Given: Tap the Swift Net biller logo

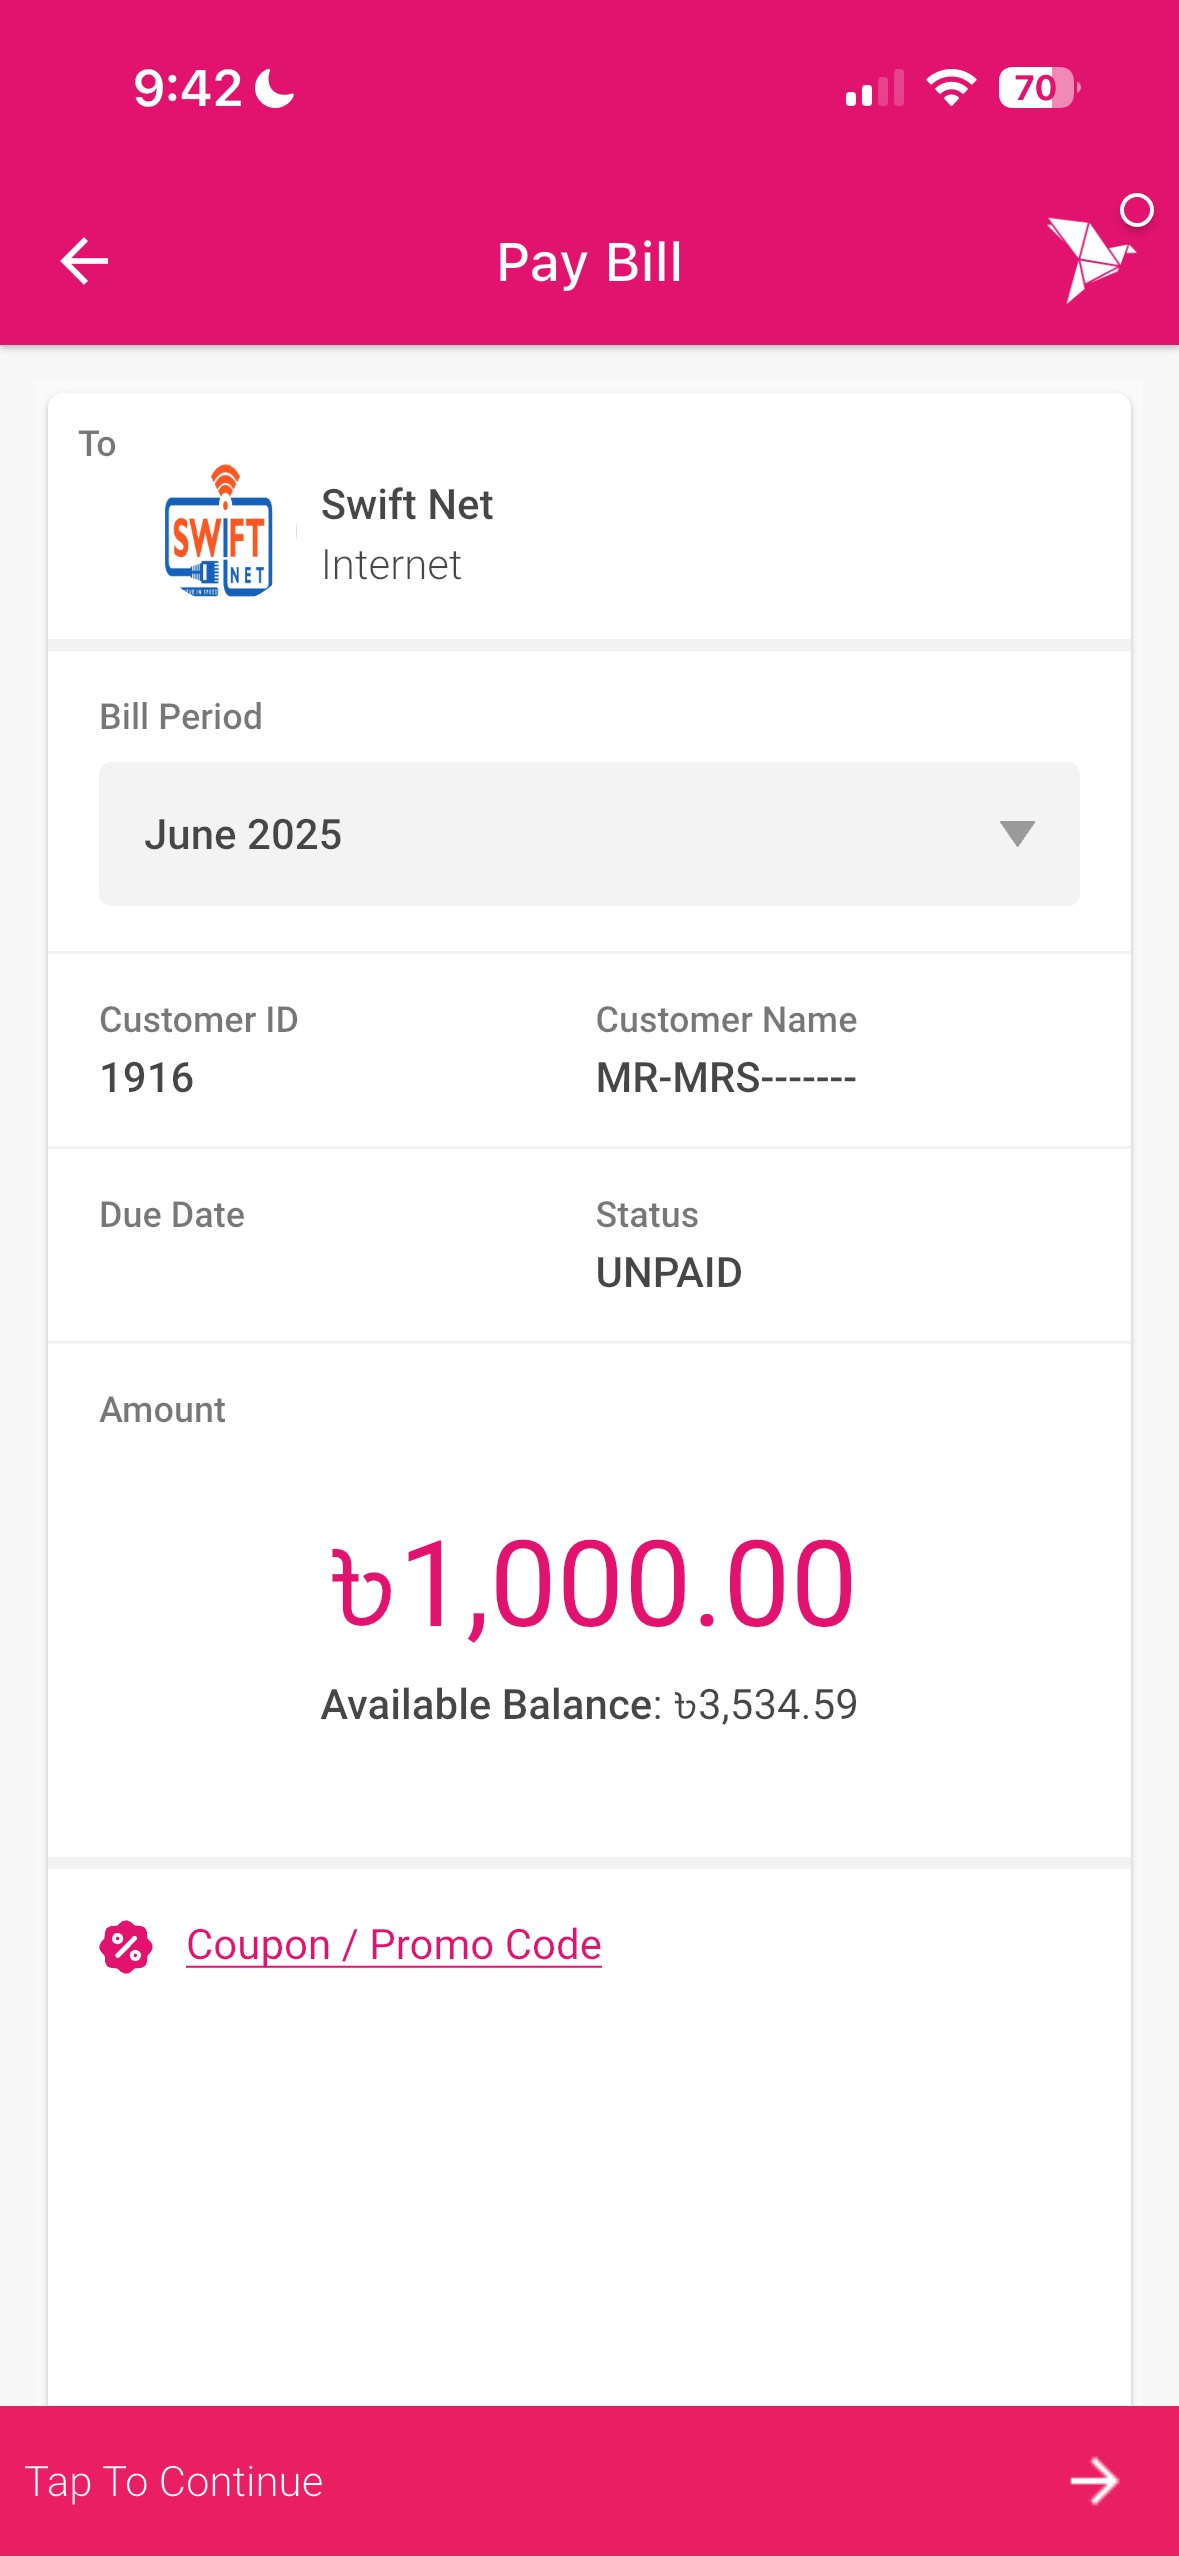Looking at the screenshot, I should click(x=218, y=531).
